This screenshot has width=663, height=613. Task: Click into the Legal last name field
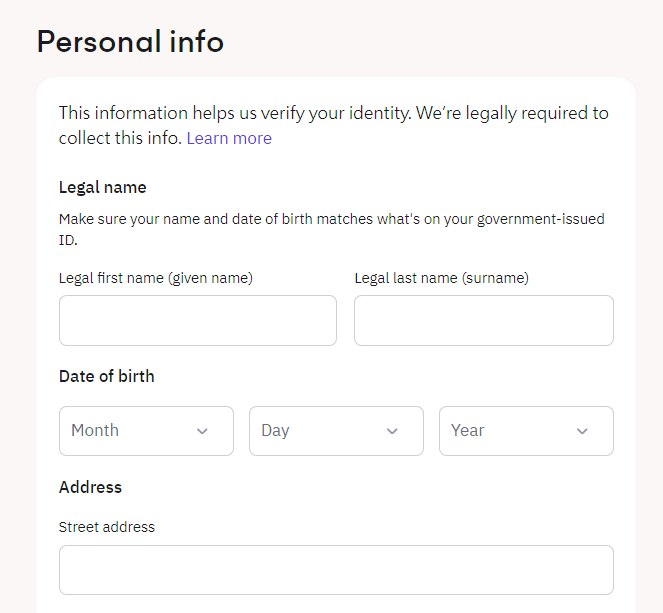[x=484, y=320]
